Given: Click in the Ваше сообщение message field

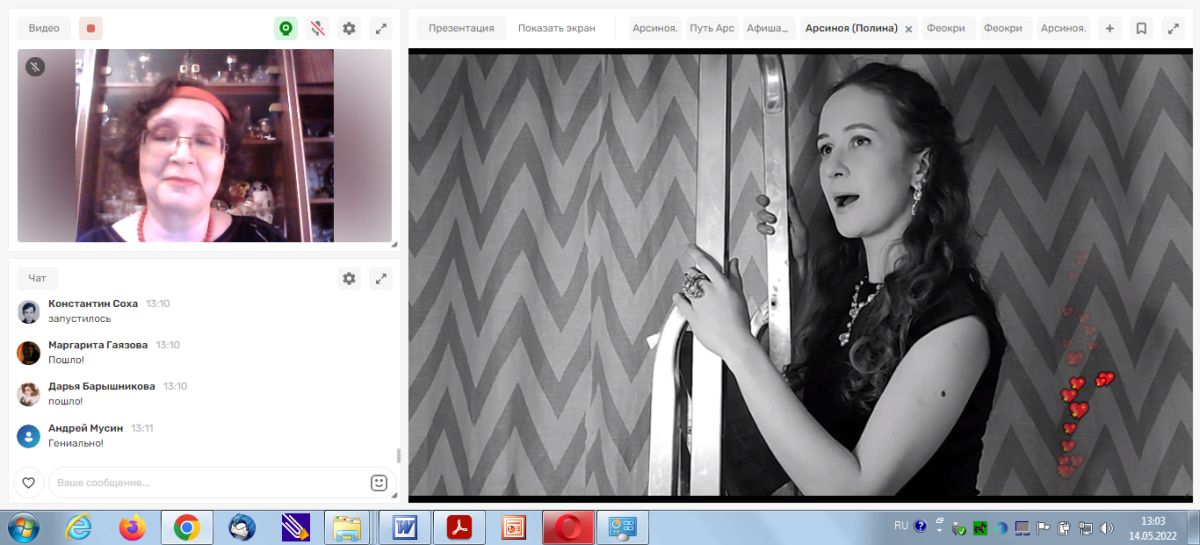Looking at the screenshot, I should [208, 483].
